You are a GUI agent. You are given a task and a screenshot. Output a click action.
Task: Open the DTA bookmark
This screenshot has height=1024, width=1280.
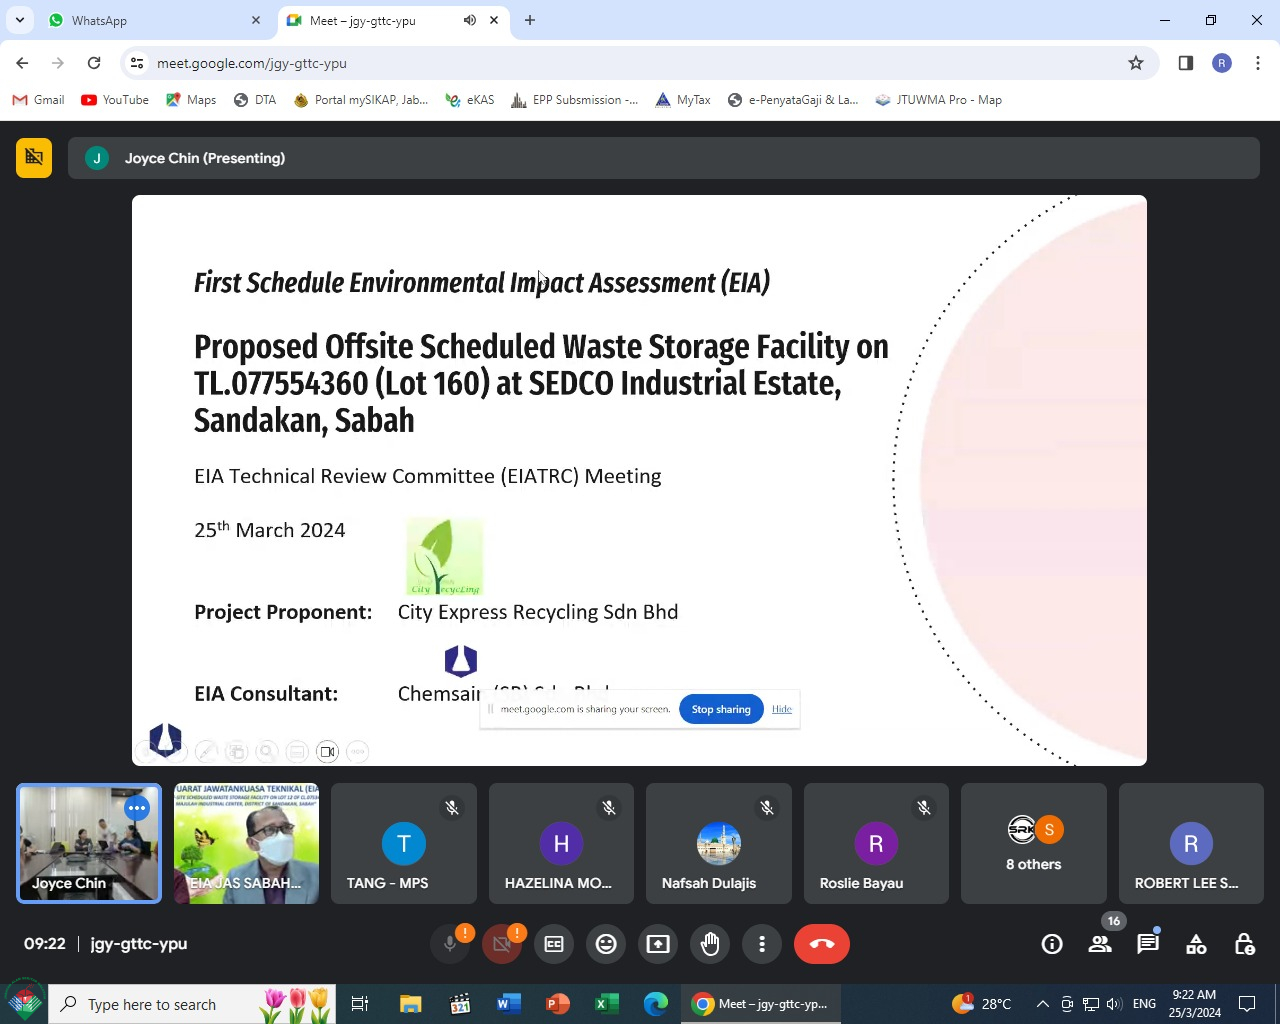pyautogui.click(x=255, y=100)
